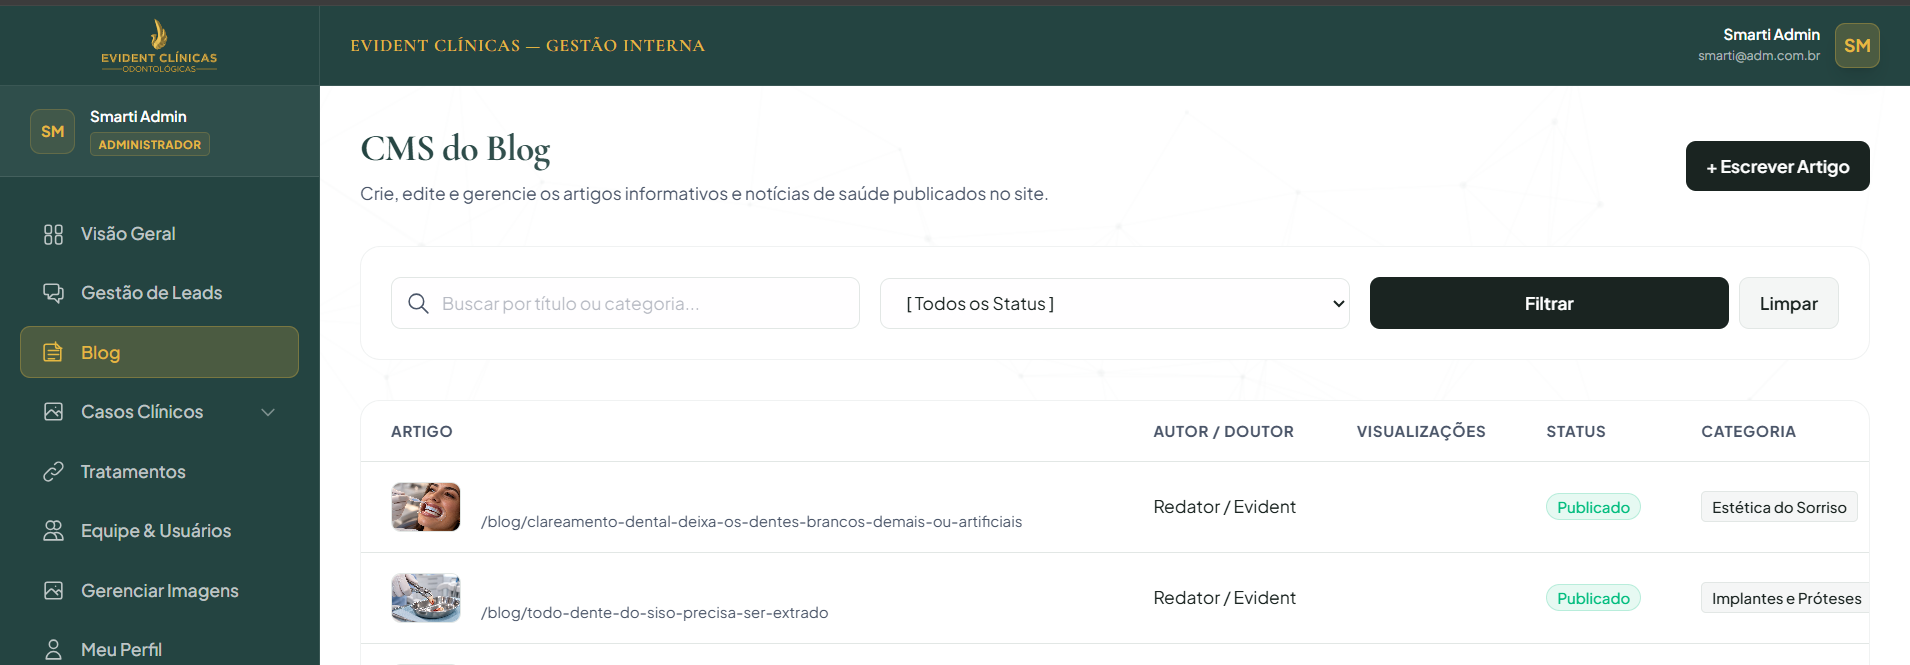Click Redator / Evident in clareamento row
Screen dimensions: 1910x665
pyautogui.click(x=1224, y=507)
